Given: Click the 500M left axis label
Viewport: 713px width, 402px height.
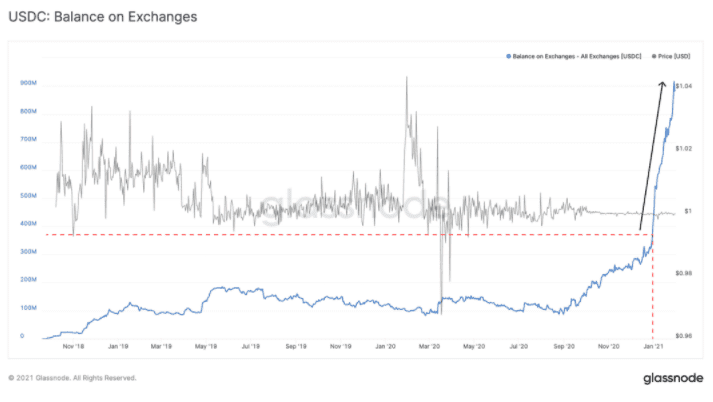Looking at the screenshot, I should pyautogui.click(x=28, y=196).
